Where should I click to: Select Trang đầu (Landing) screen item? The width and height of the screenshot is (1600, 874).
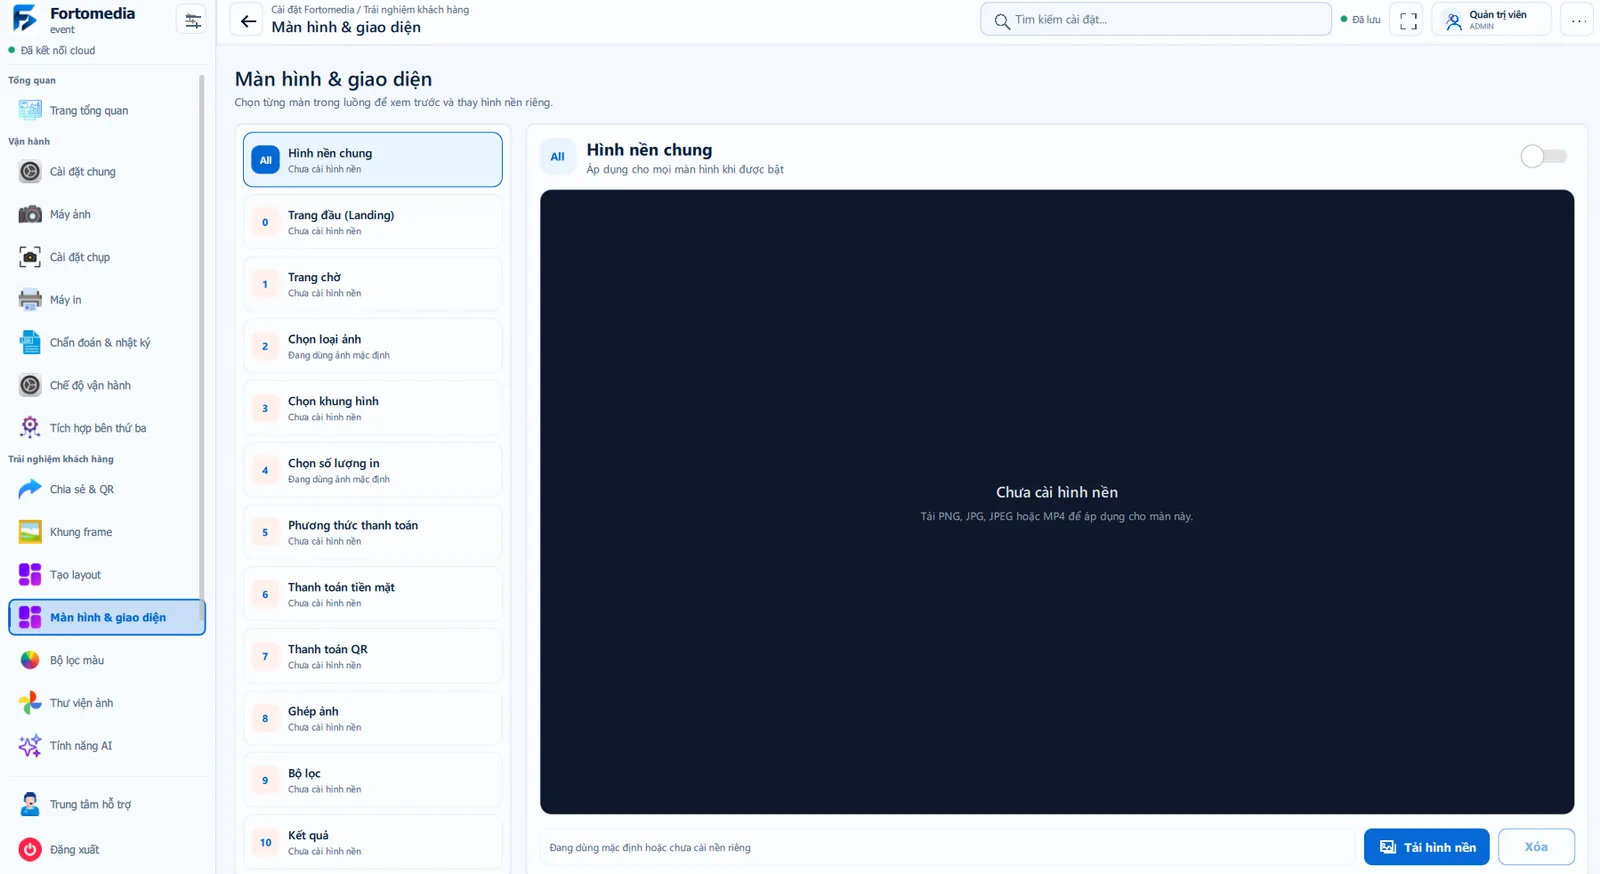(x=373, y=222)
